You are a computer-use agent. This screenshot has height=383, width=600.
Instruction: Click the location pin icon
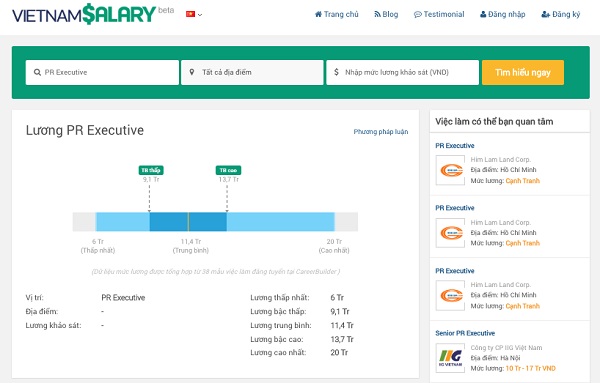[x=192, y=72]
